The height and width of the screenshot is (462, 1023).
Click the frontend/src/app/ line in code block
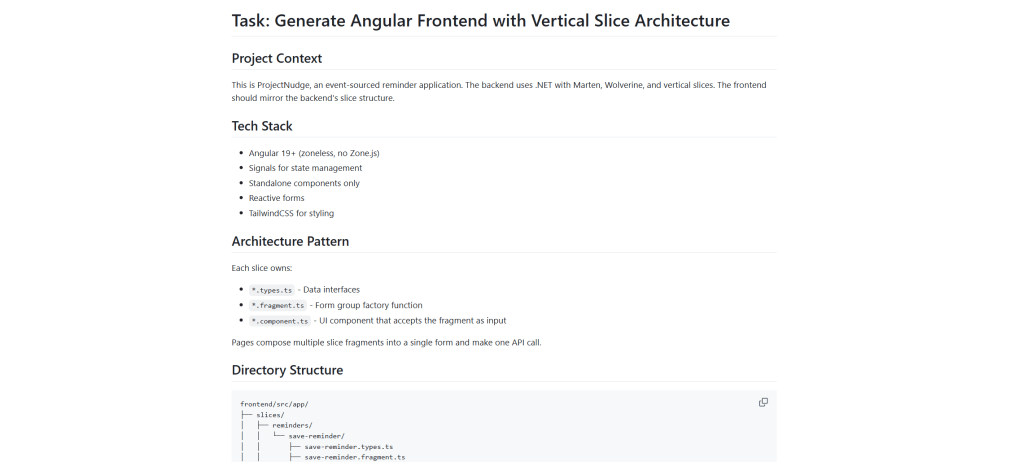pos(274,403)
